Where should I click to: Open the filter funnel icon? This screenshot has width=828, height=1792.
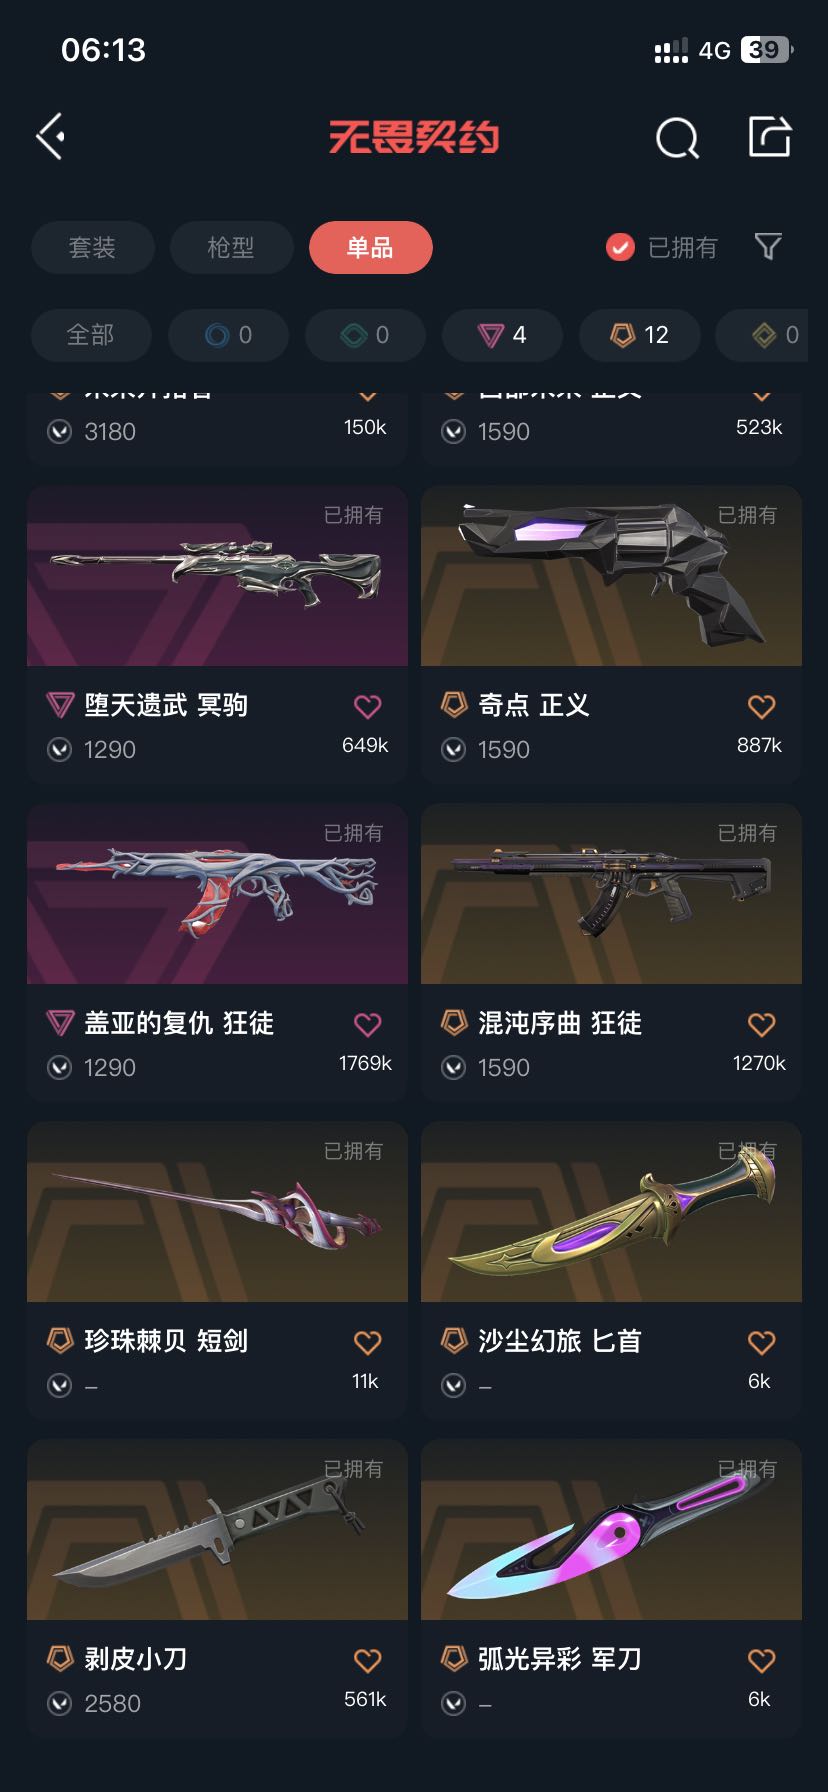[x=767, y=246]
